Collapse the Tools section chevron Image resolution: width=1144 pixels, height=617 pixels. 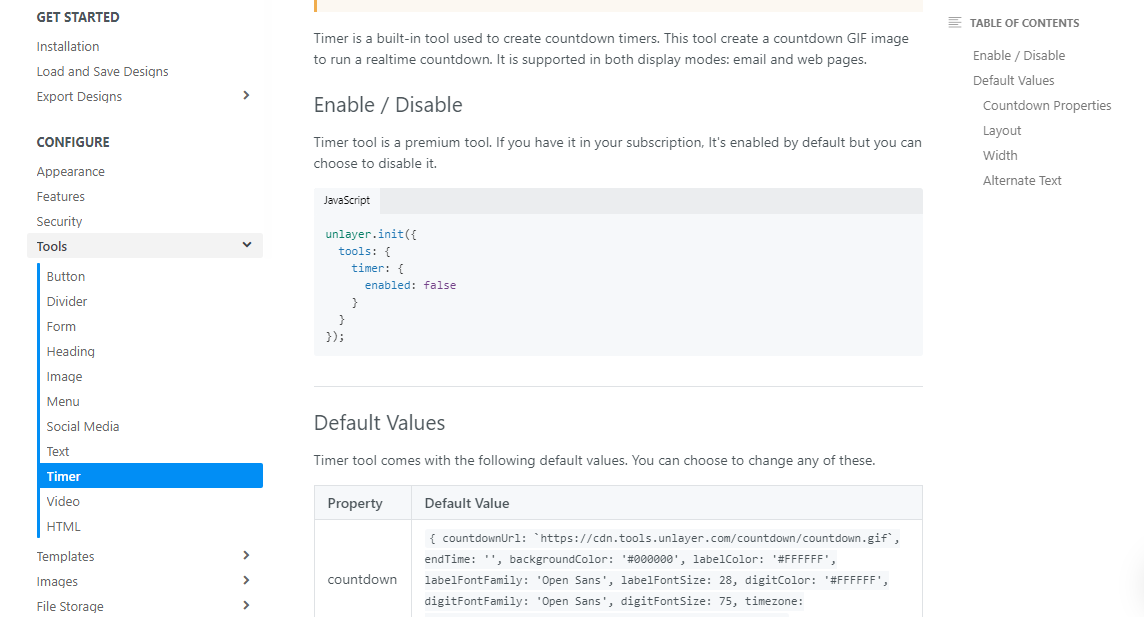click(x=247, y=245)
